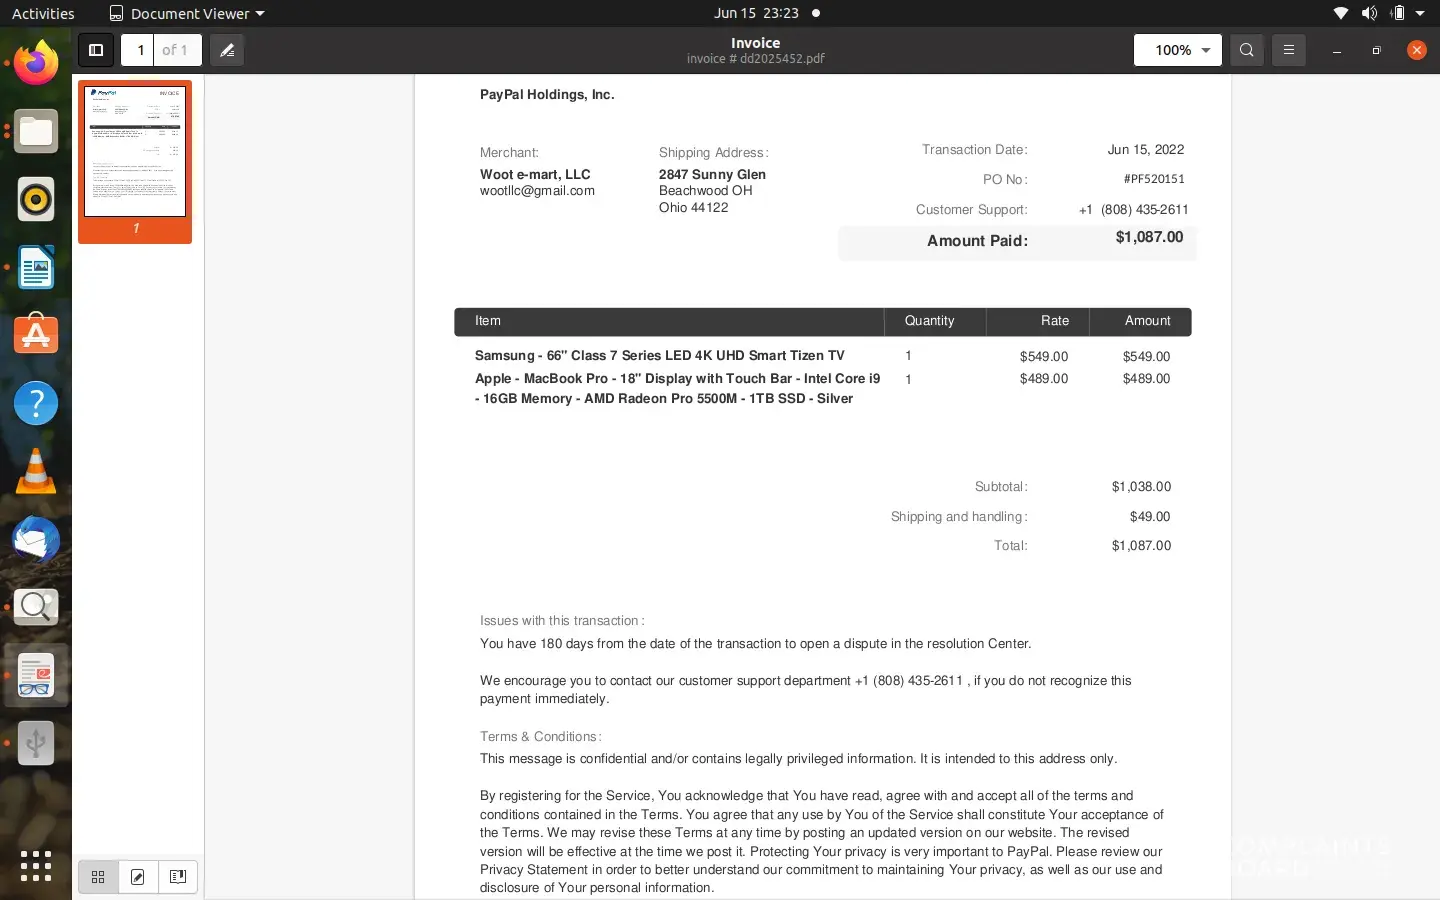Open the magnifying glass app in dock
Viewport: 1440px width, 900px height.
(36, 607)
